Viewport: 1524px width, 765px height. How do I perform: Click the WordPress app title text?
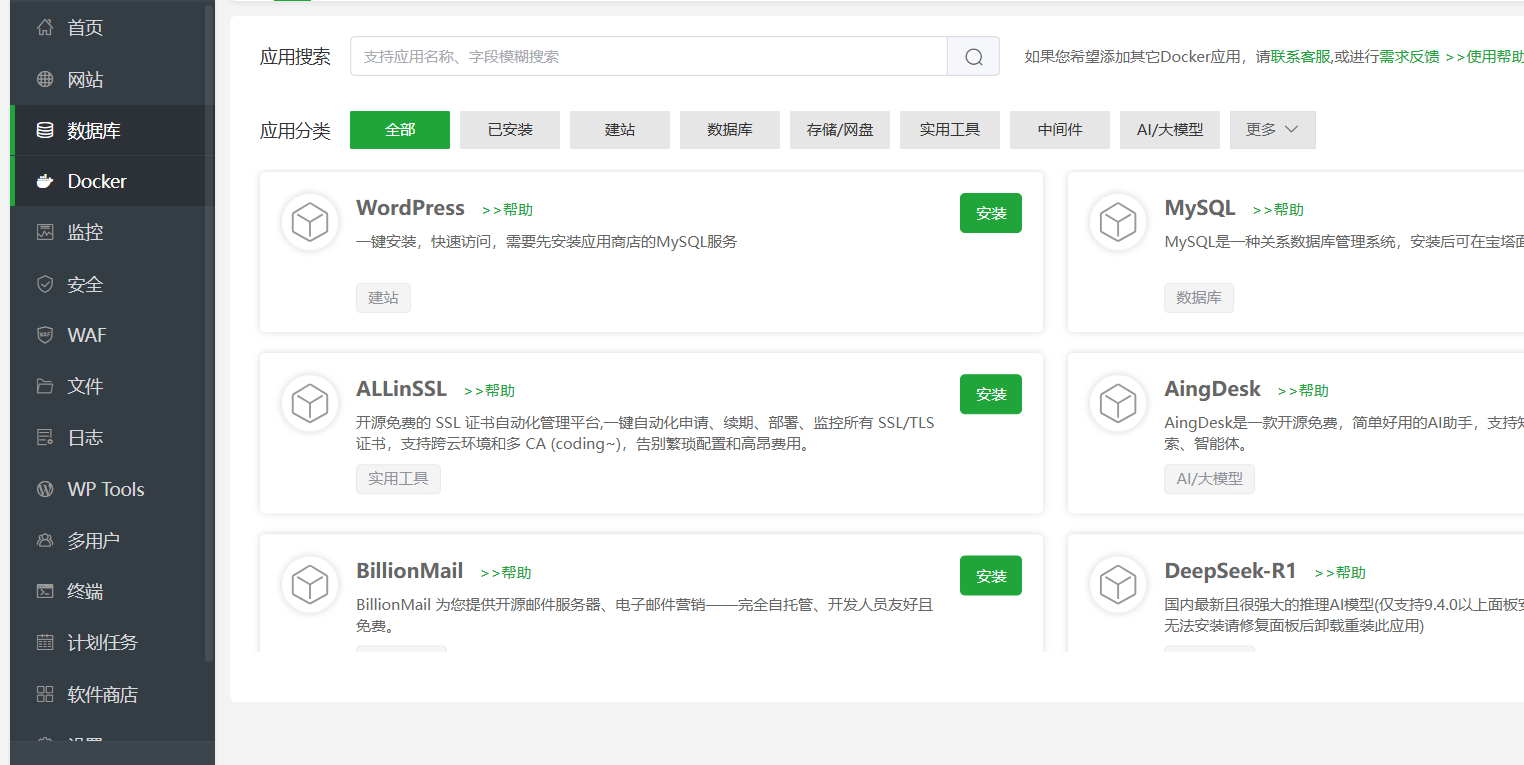coord(410,208)
